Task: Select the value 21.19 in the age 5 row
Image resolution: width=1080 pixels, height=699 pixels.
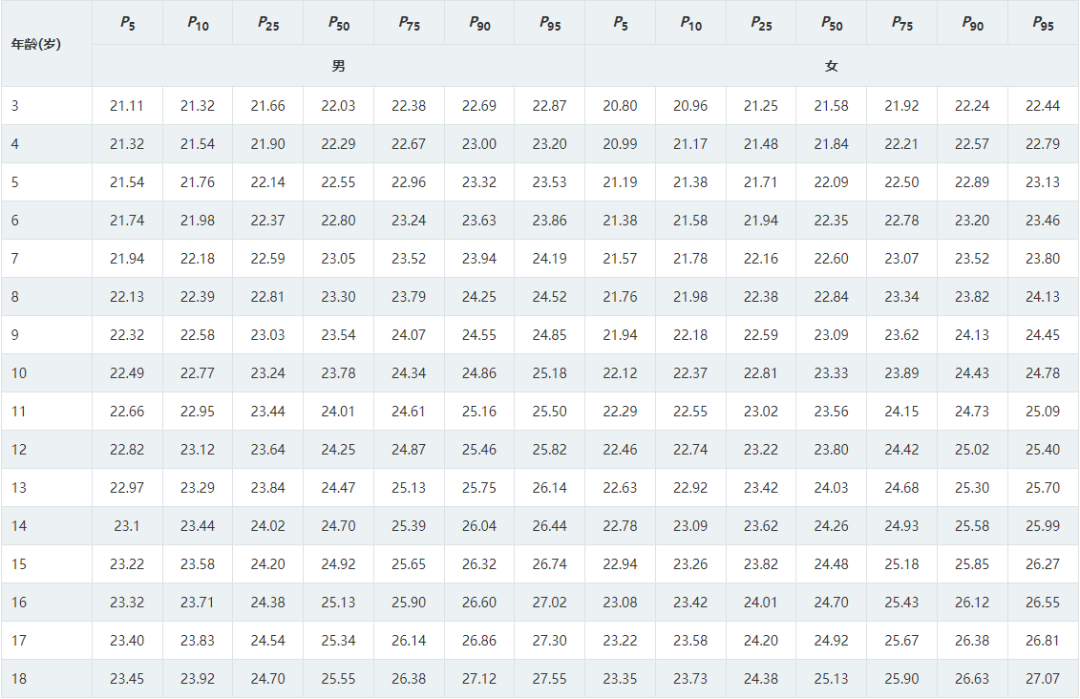Action: tap(620, 182)
